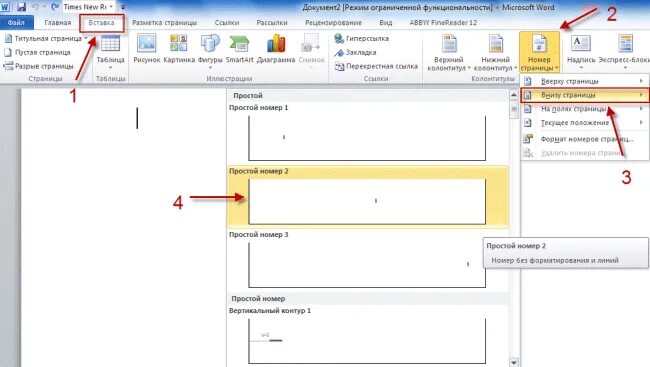Select Простой номер 2 thumbnail
The width and height of the screenshot is (650, 367).
[x=367, y=202]
